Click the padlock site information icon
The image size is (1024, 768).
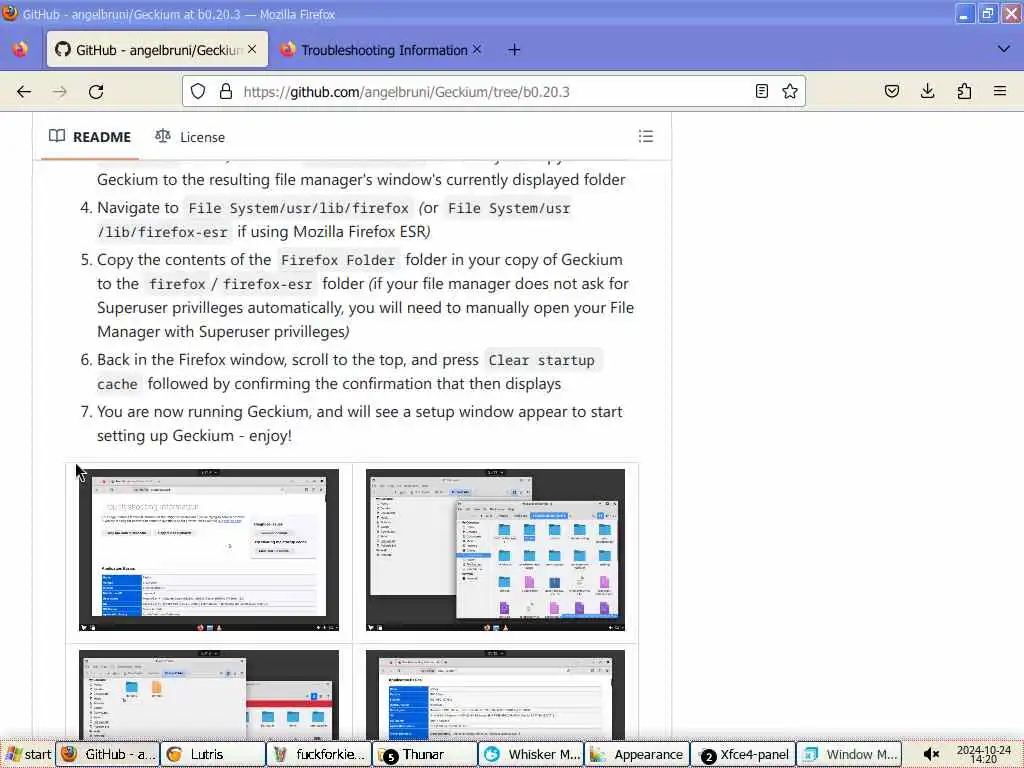226,91
